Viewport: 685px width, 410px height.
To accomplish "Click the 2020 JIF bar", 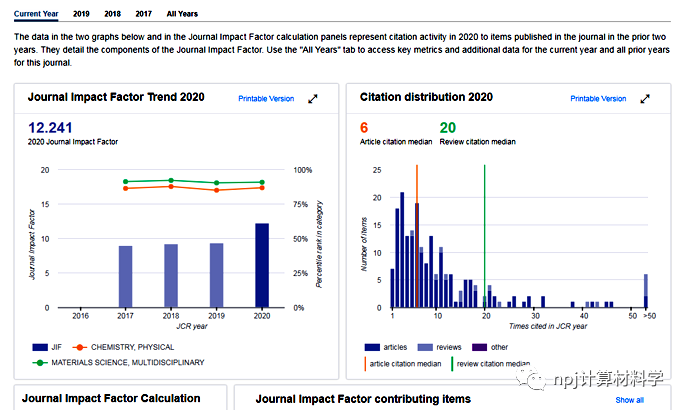I will point(262,265).
